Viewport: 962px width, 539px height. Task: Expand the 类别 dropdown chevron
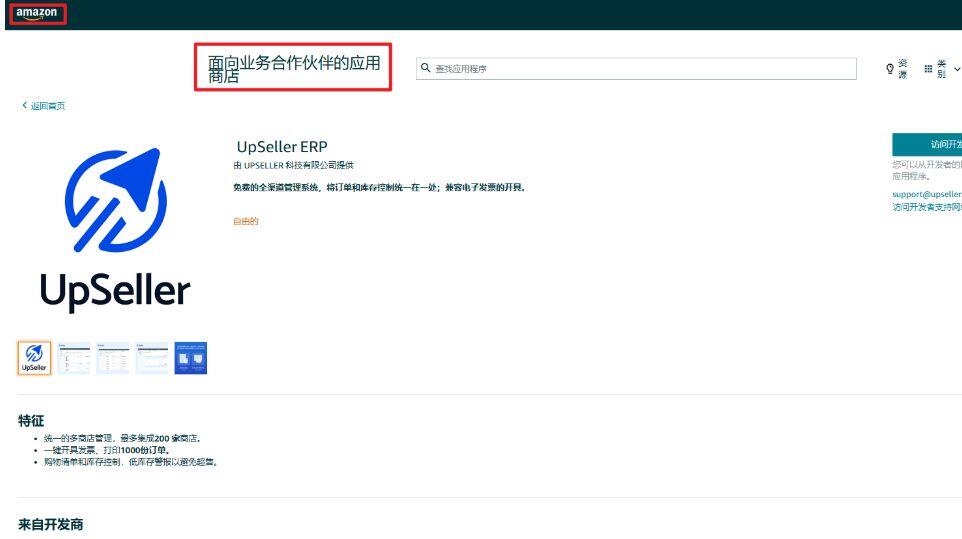[957, 69]
